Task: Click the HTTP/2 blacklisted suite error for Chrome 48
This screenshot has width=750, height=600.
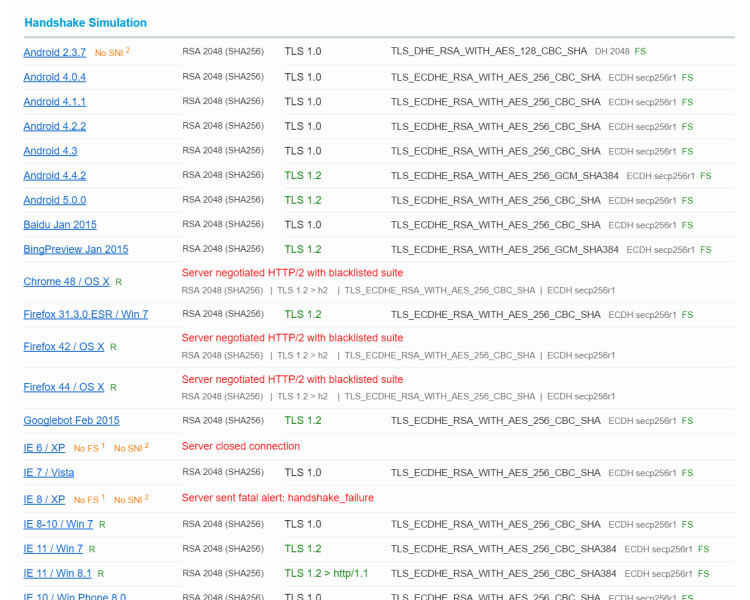Action: tap(292, 273)
